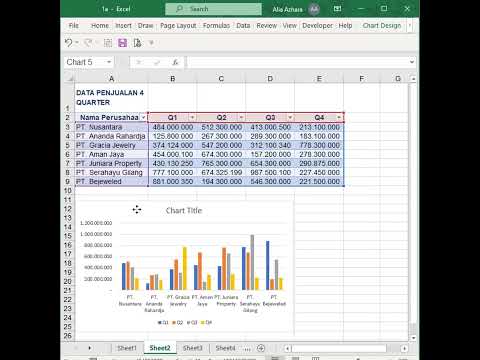Click cell with PT. Nusantara
Image resolution: width=480 pixels, height=360 pixels.
click(111, 127)
